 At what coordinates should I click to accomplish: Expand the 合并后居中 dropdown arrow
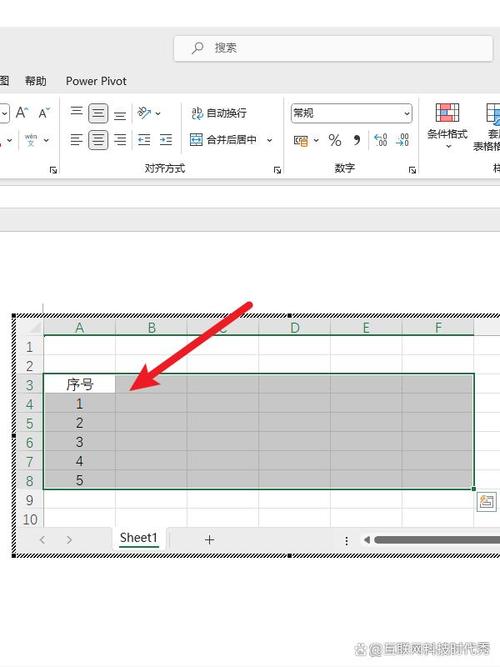[269, 140]
